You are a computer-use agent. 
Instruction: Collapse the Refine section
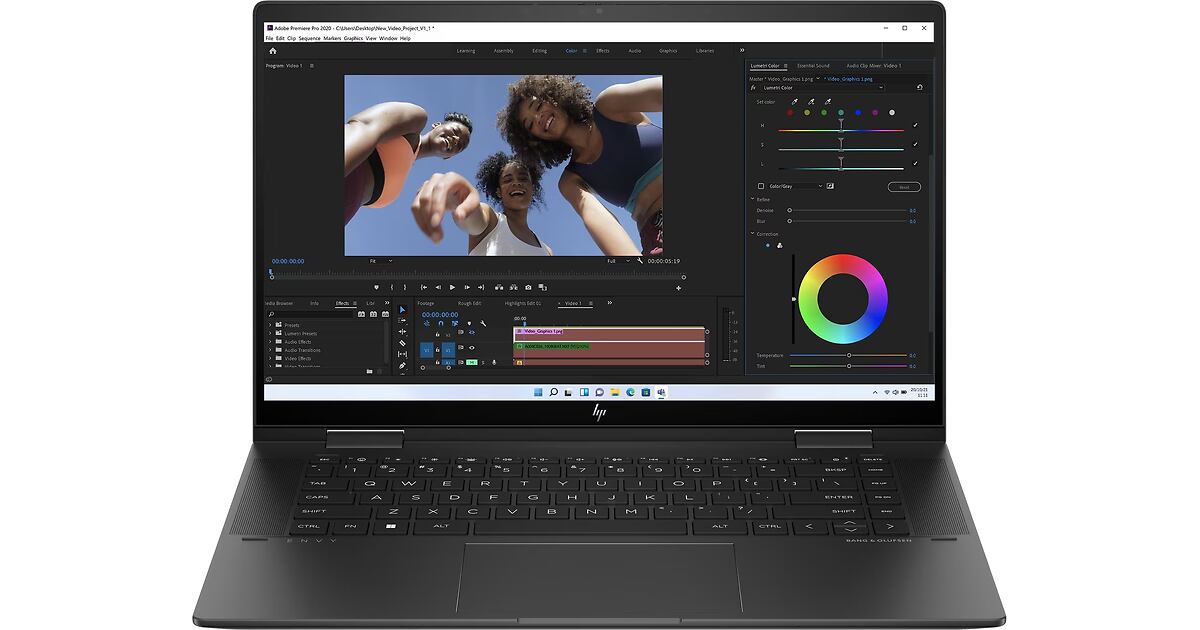click(753, 199)
